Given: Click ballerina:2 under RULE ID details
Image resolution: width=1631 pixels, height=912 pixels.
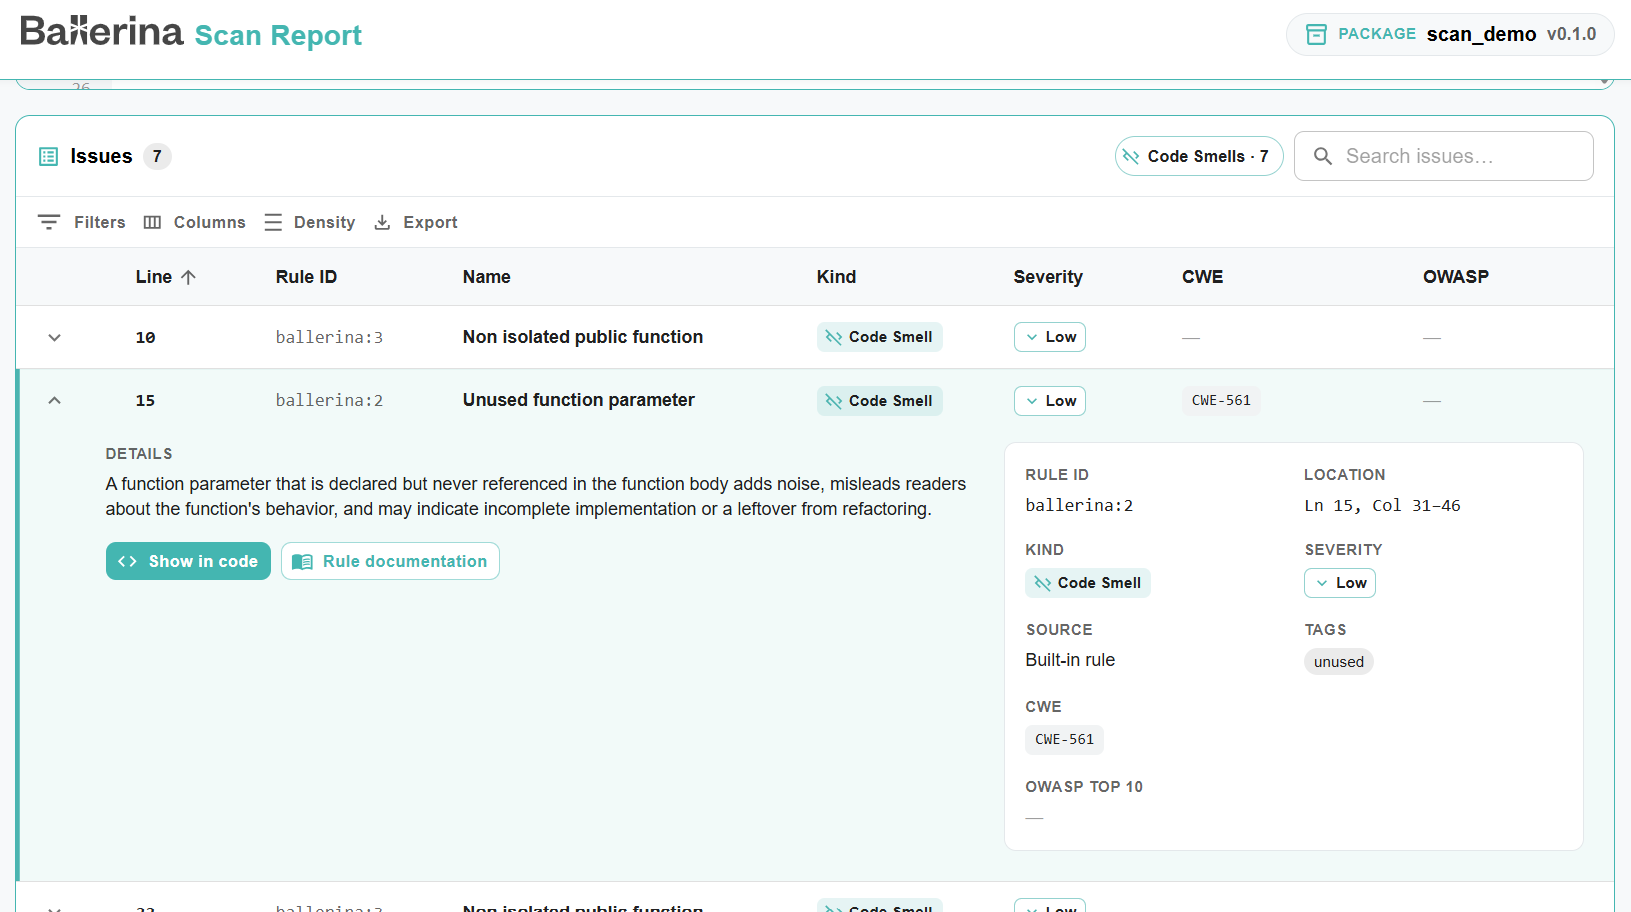Looking at the screenshot, I should [1079, 506].
